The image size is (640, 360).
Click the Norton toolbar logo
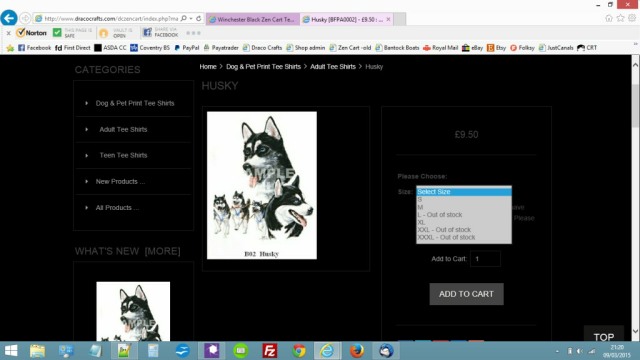(31, 33)
